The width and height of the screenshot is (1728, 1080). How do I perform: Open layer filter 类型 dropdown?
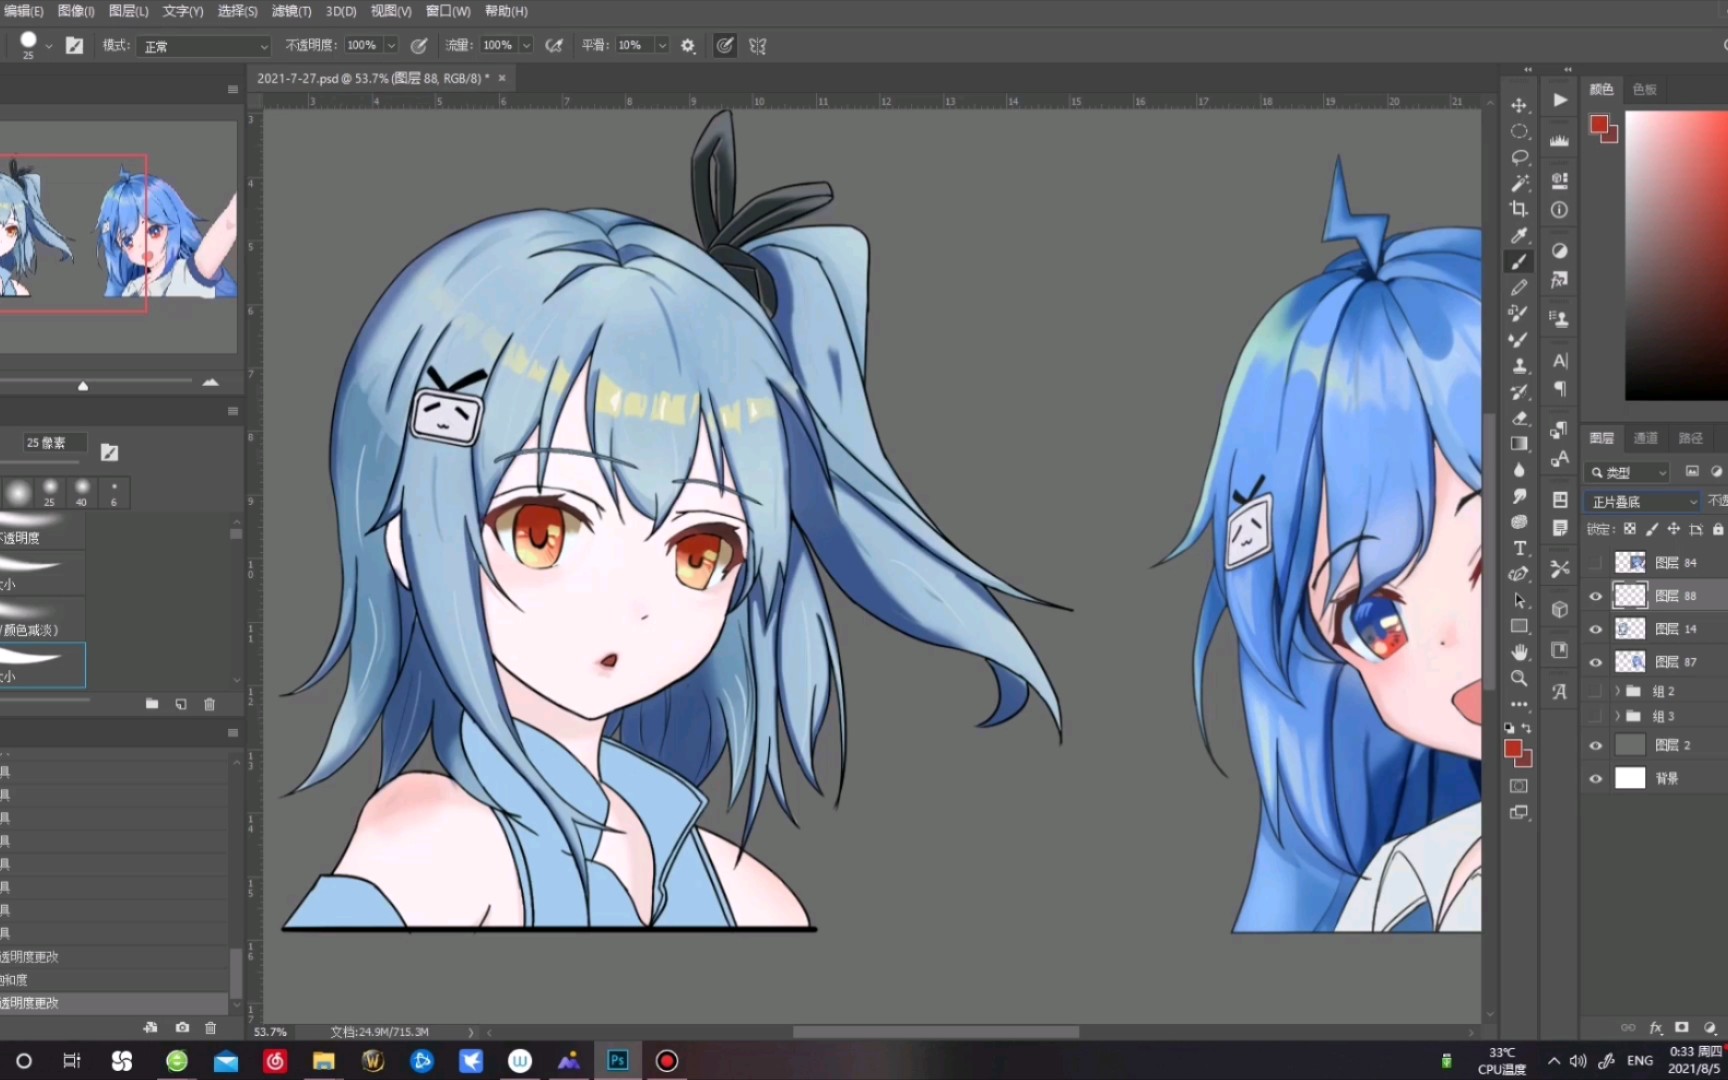1629,472
